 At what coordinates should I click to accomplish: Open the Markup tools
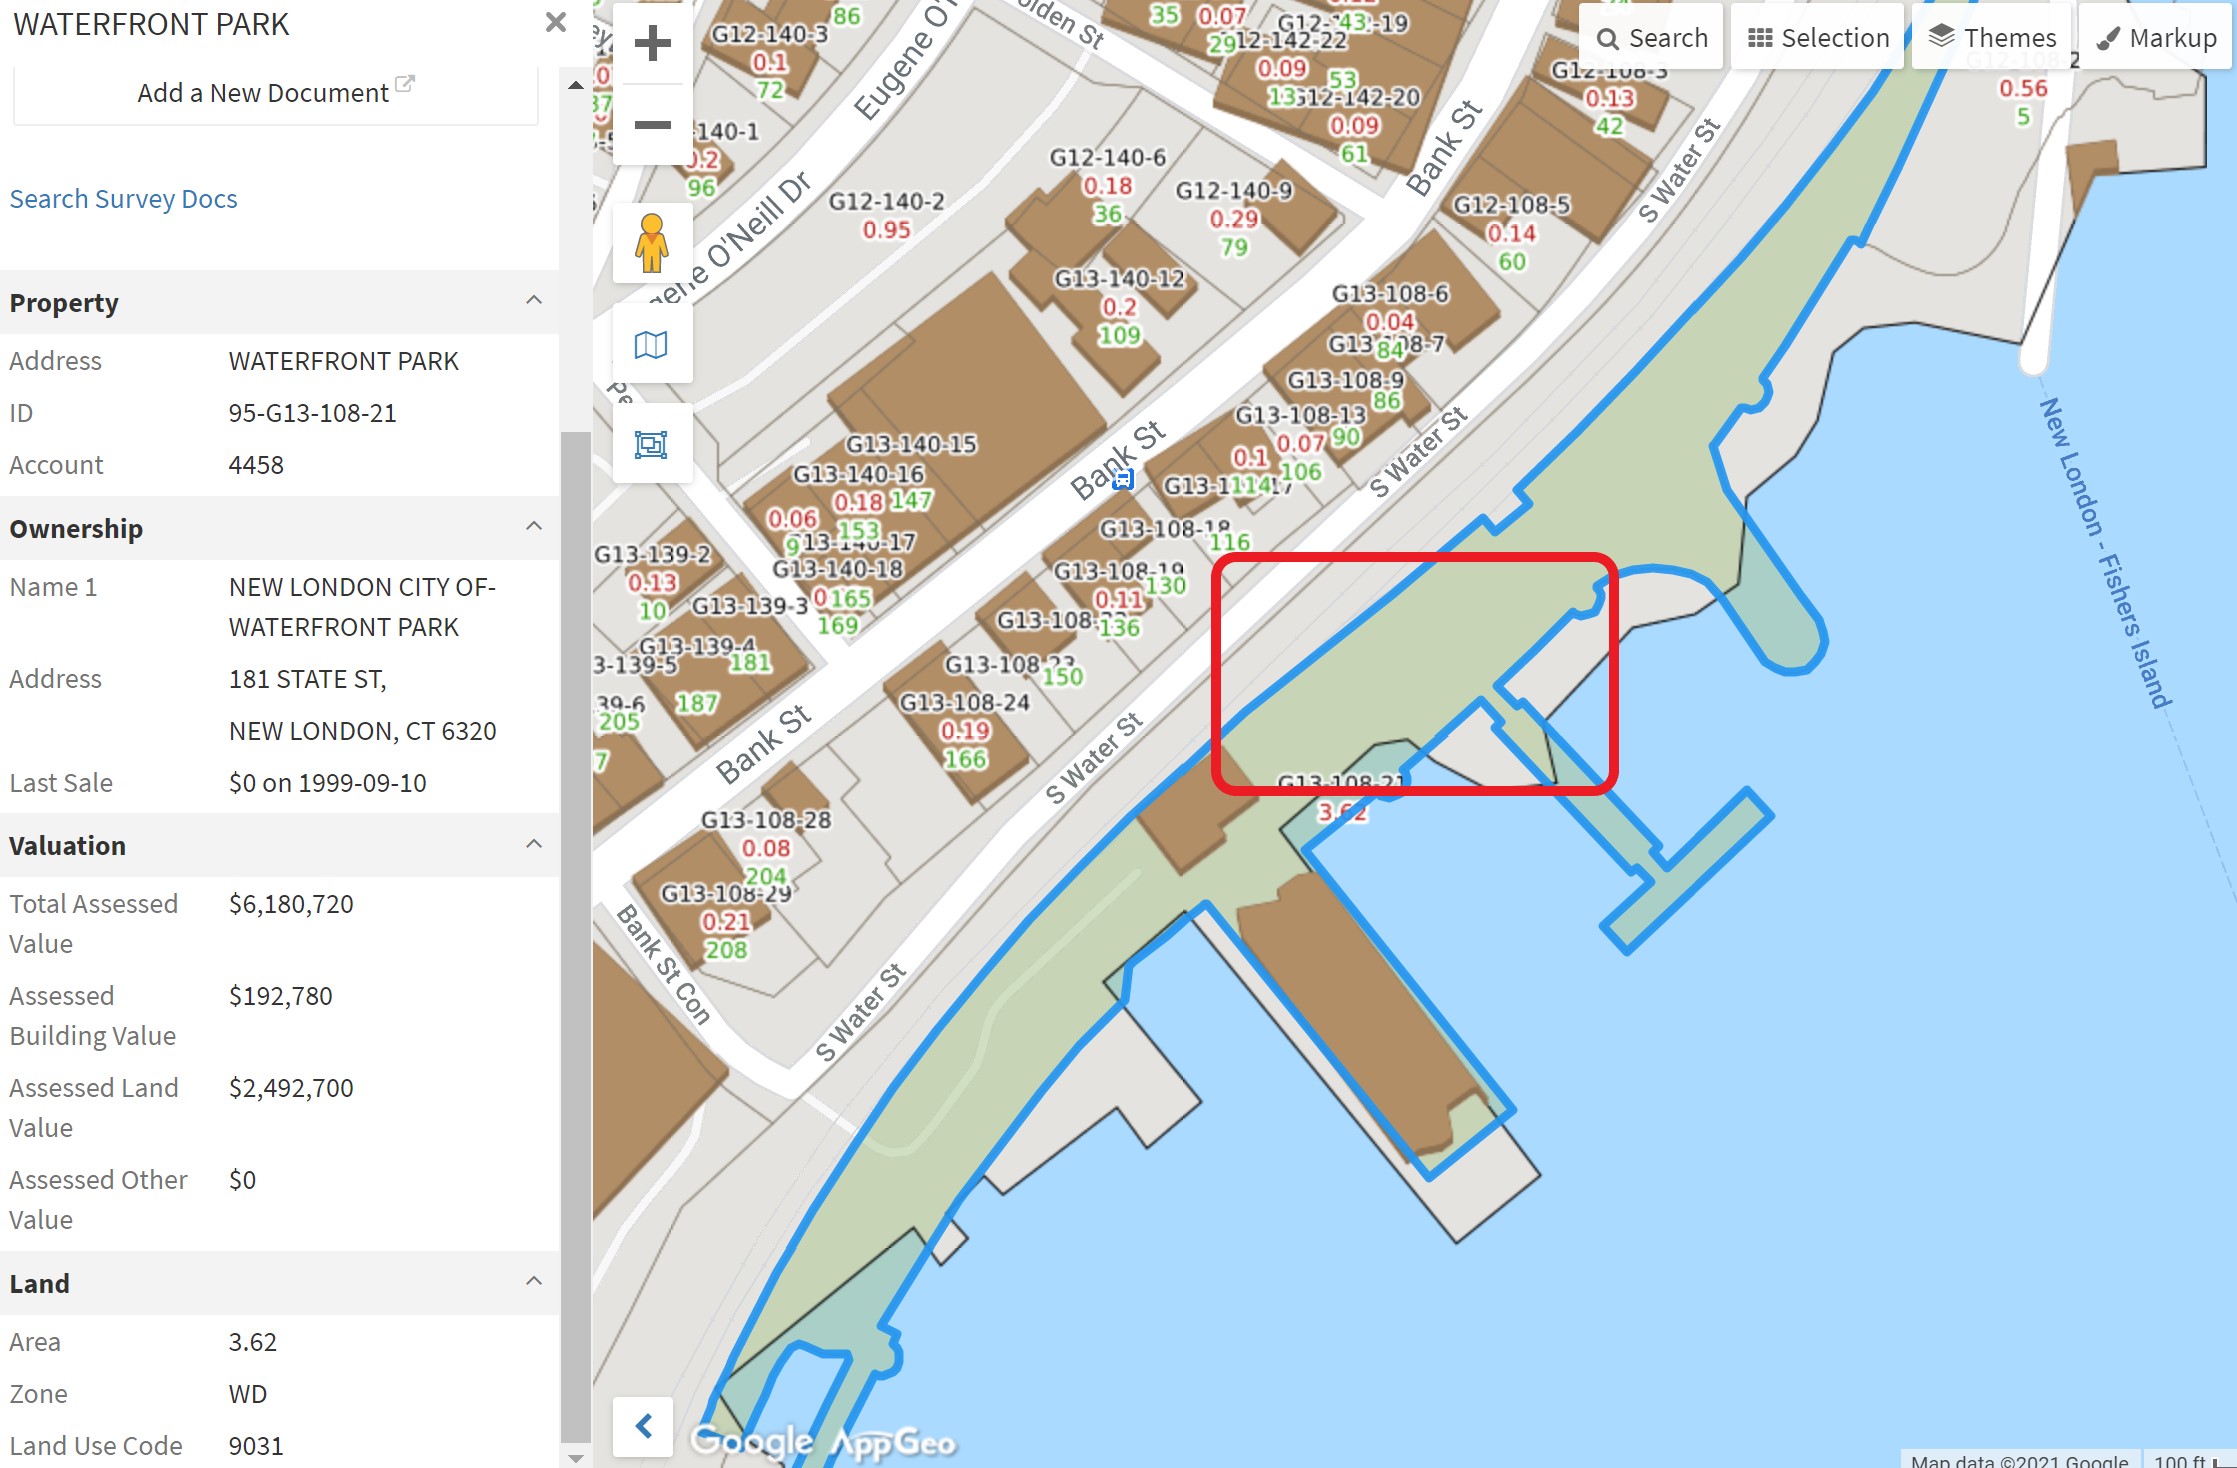pos(2155,37)
